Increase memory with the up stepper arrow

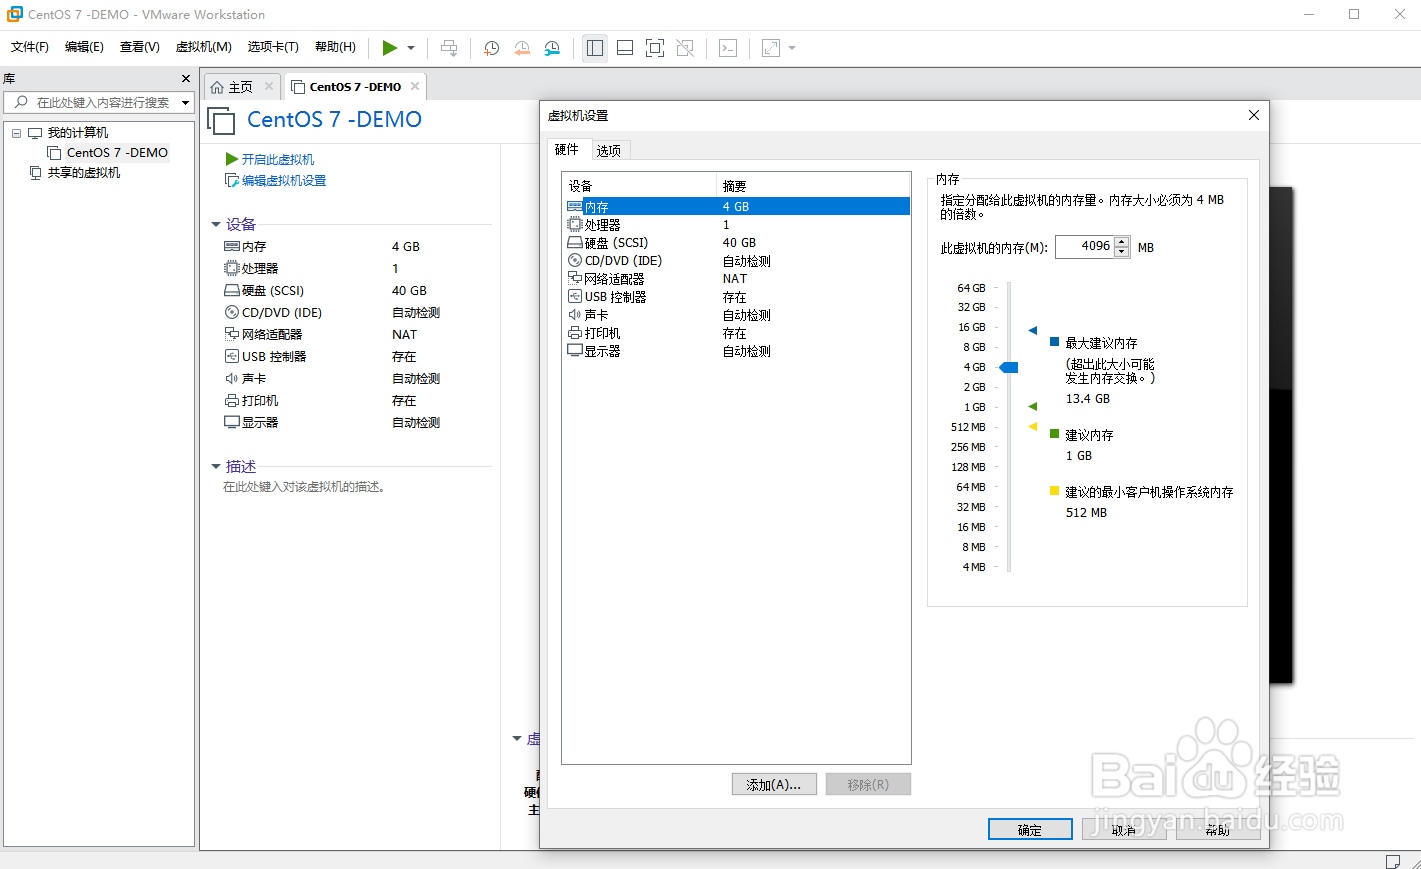click(1122, 241)
